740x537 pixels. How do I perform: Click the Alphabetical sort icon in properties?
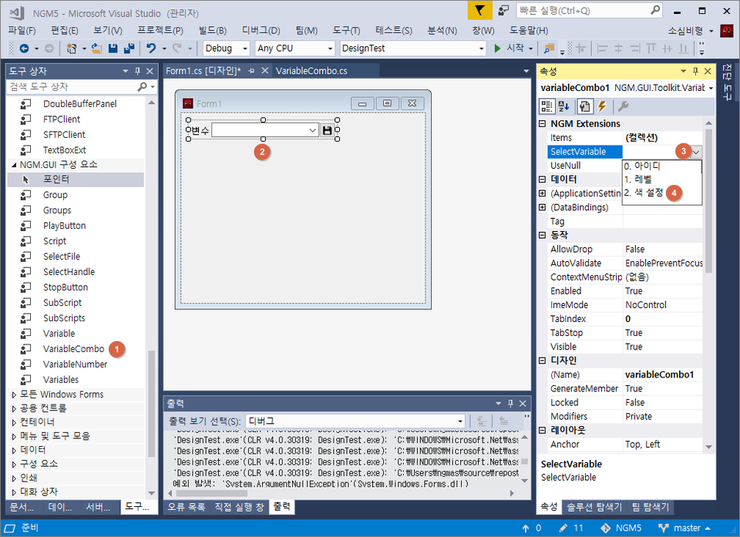[x=564, y=106]
